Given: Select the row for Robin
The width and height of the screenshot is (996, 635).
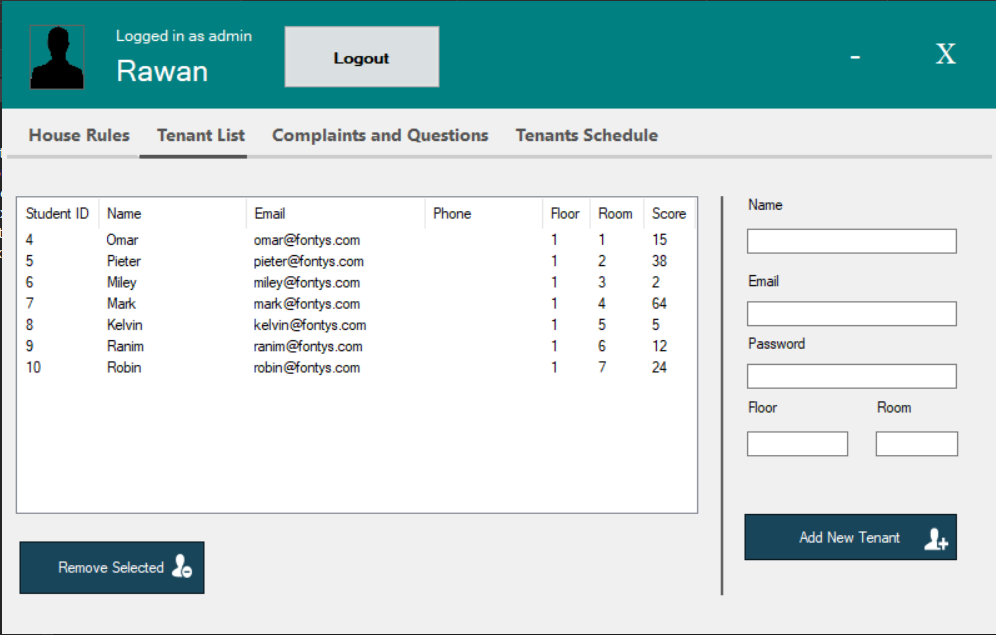Looking at the screenshot, I should pos(356,368).
